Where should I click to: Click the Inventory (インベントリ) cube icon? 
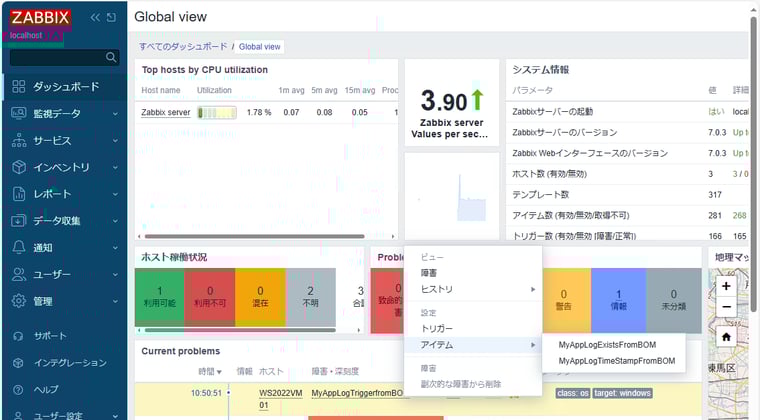tap(18, 167)
